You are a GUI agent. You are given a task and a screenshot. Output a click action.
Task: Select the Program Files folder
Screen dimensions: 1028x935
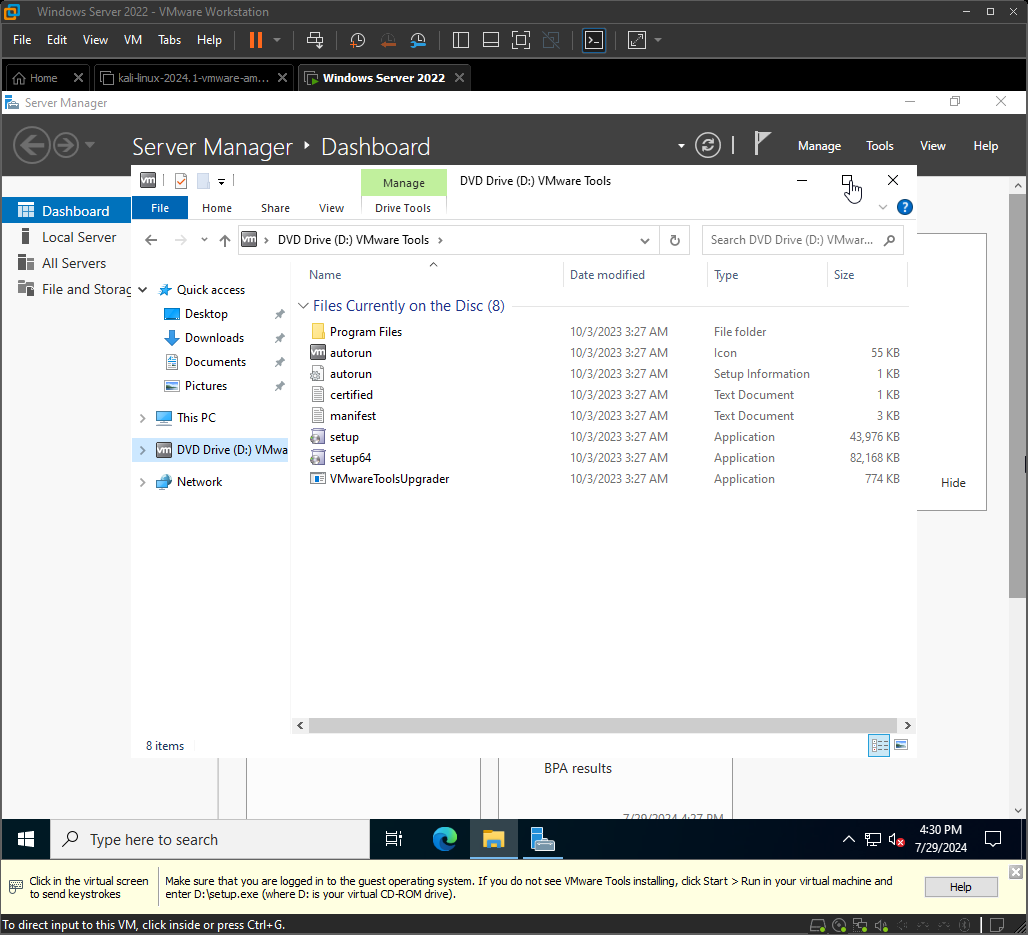coord(366,332)
